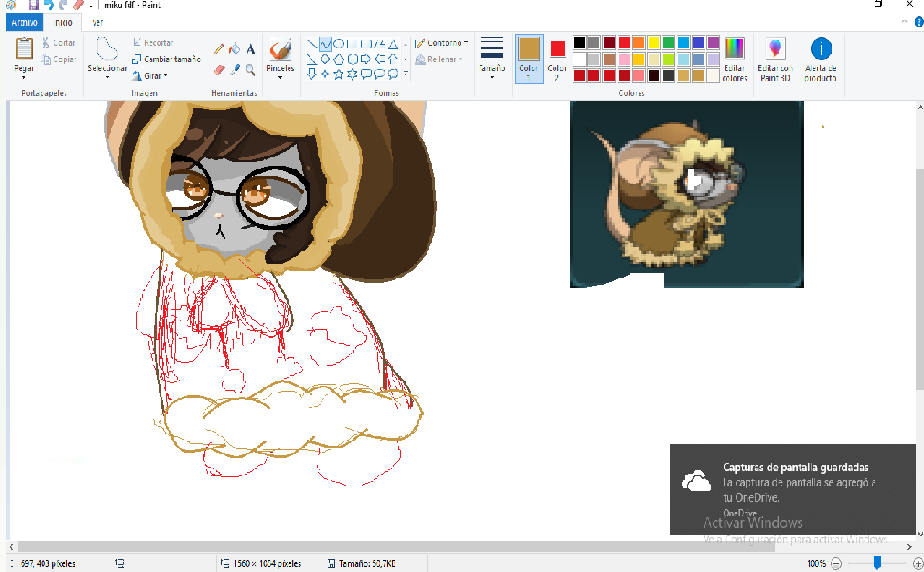The height and width of the screenshot is (572, 924).
Task: Choose the Line shape
Action: 312,44
